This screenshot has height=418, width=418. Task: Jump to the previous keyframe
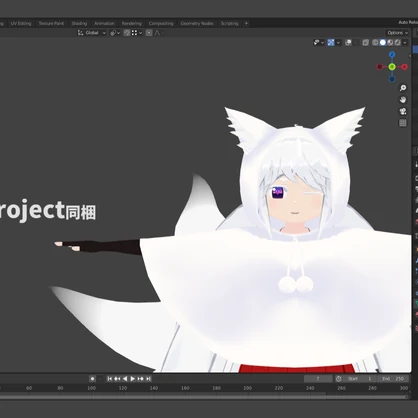(x=117, y=379)
